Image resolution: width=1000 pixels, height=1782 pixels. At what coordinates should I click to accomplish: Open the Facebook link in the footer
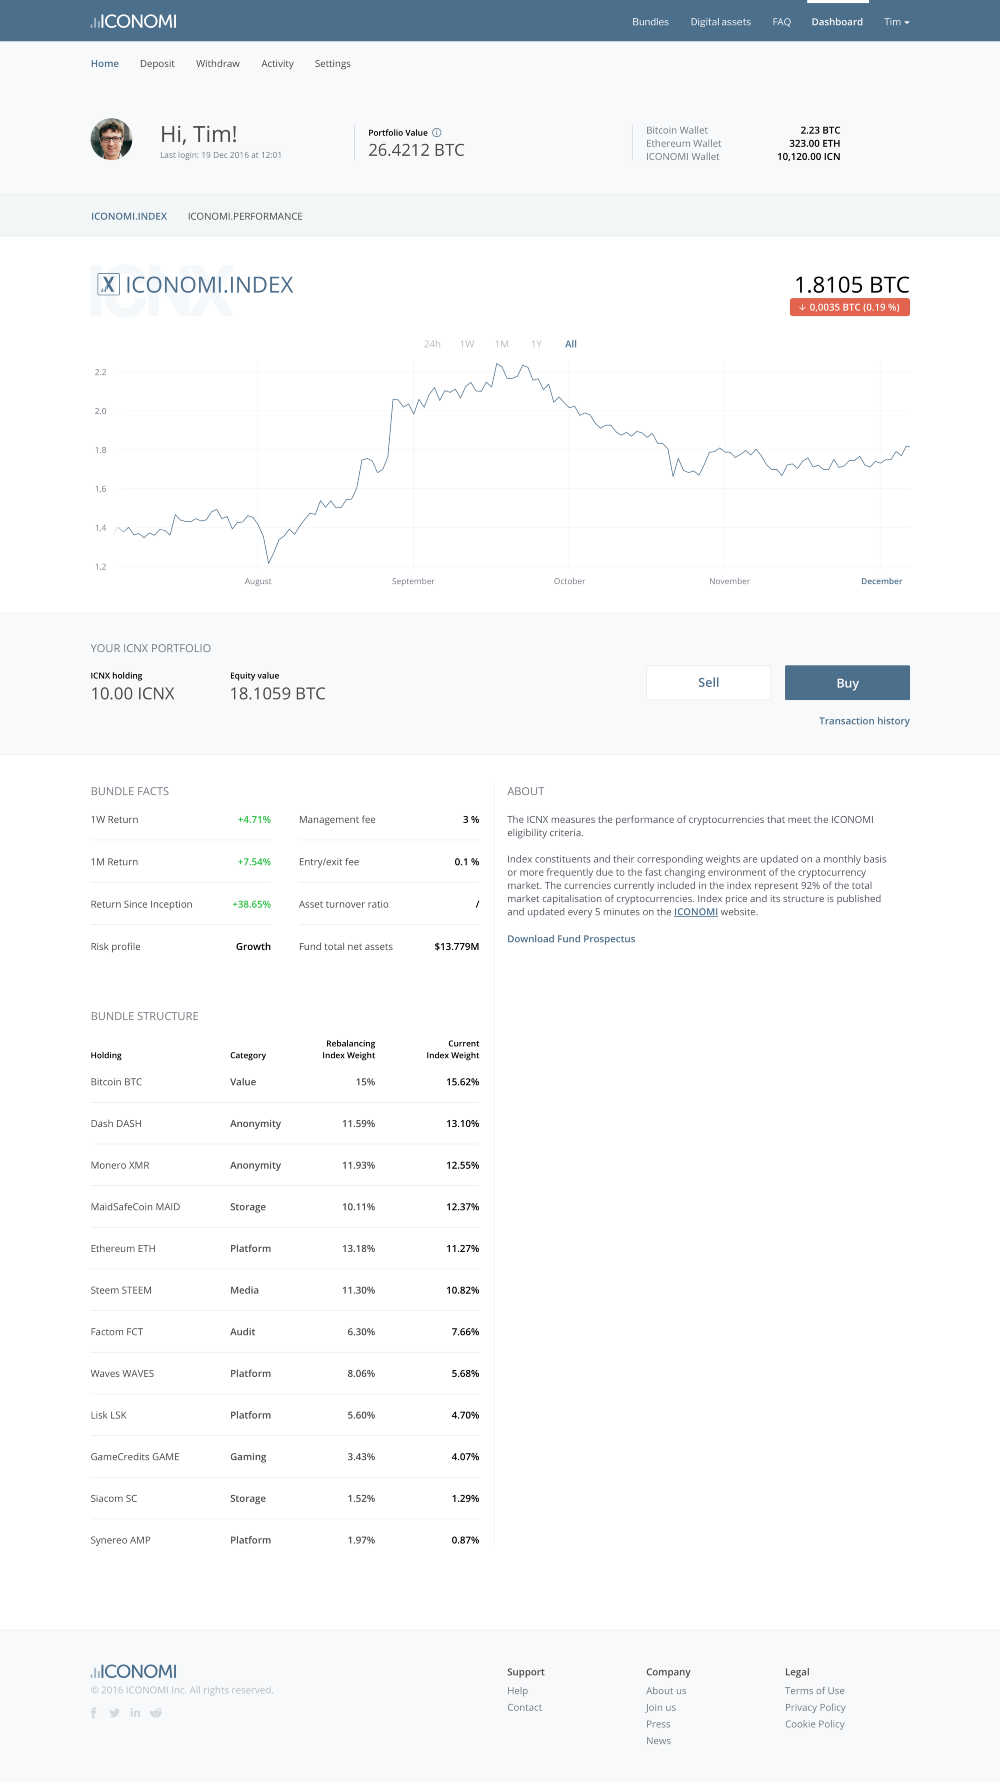94,1713
